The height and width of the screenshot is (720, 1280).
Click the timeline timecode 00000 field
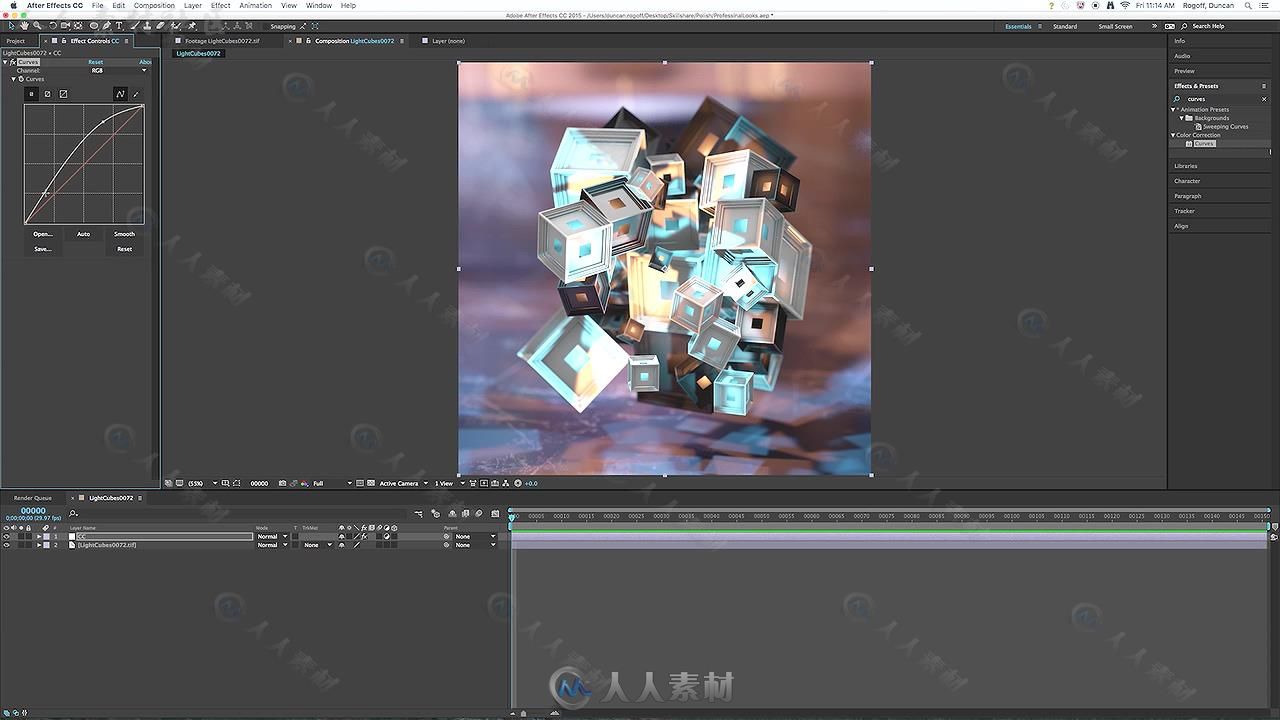[x=33, y=511]
